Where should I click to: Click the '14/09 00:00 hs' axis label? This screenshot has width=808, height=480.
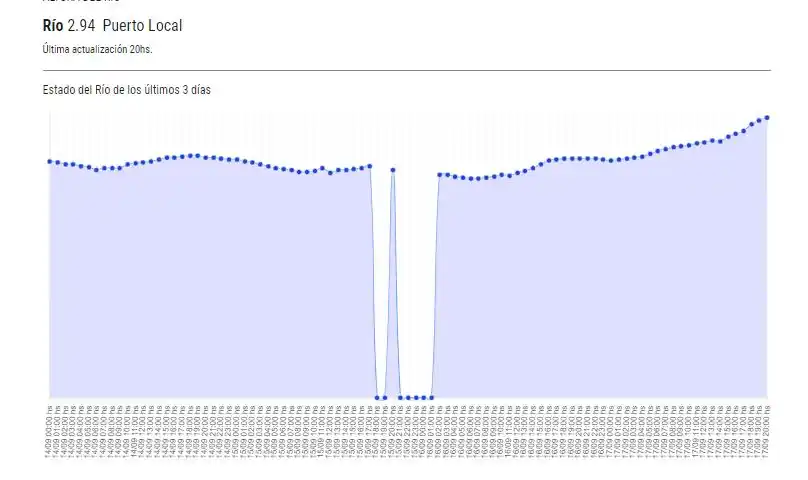(x=49, y=431)
